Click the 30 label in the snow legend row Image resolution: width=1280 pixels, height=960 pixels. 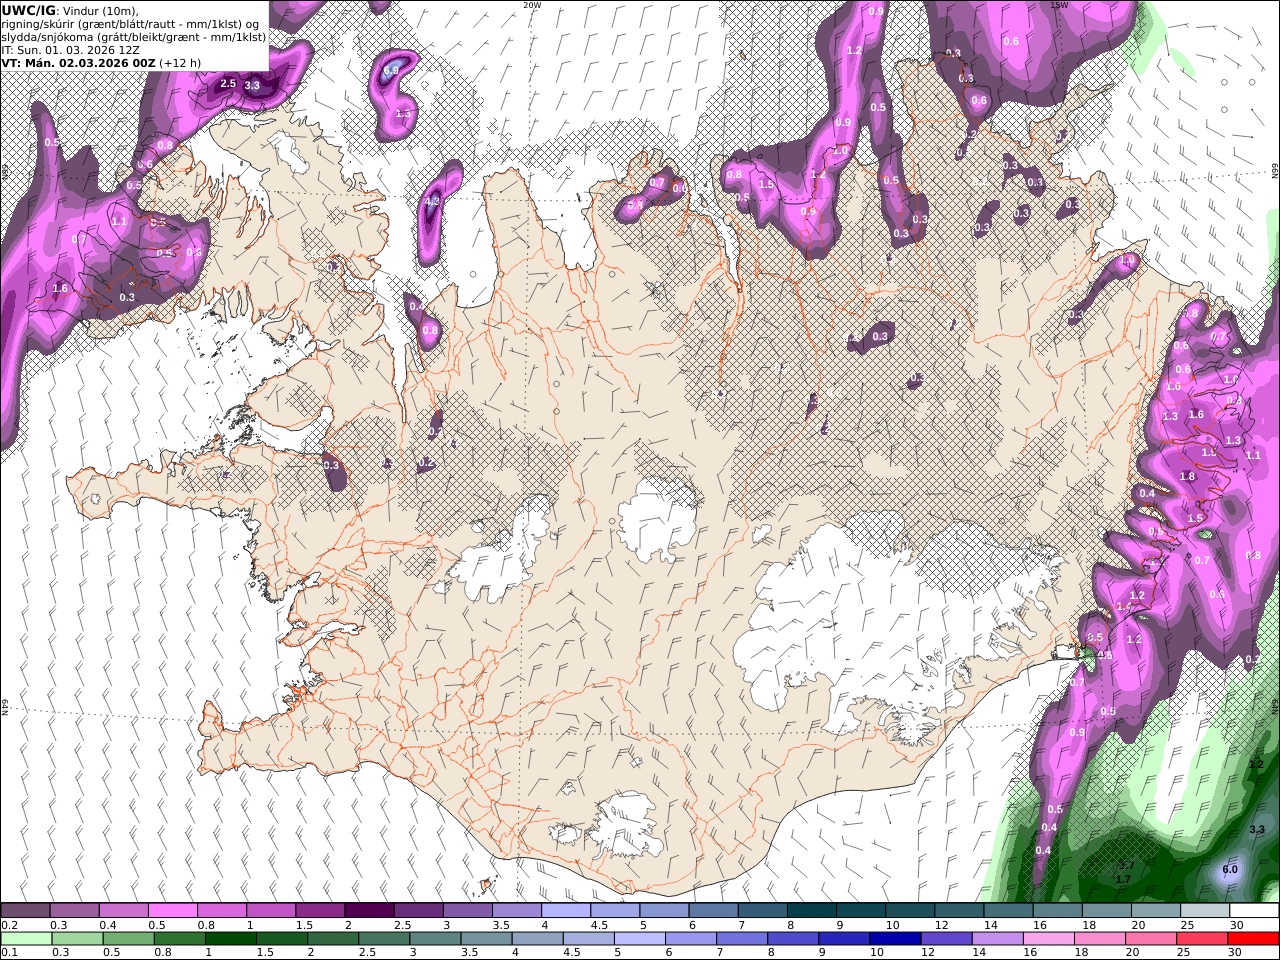[1236, 925]
